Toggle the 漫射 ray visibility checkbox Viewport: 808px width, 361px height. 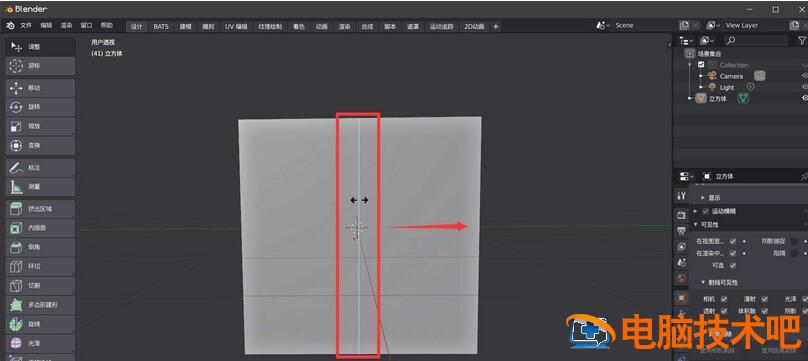[x=765, y=299]
